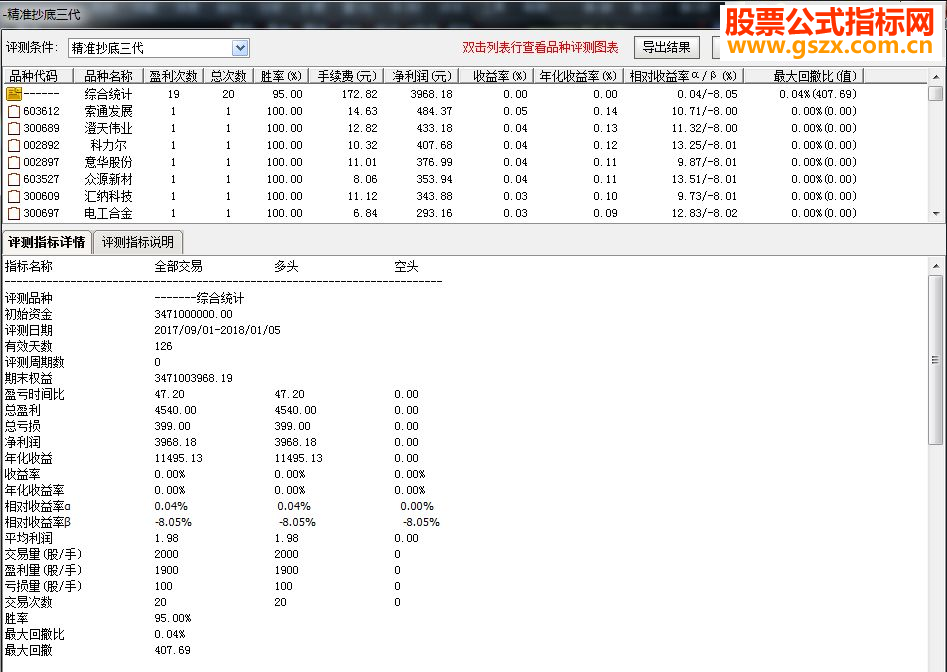Screen dimensions: 947x672
Task: Click the 初始资金 value 3471000000.00
Action: click(x=193, y=314)
